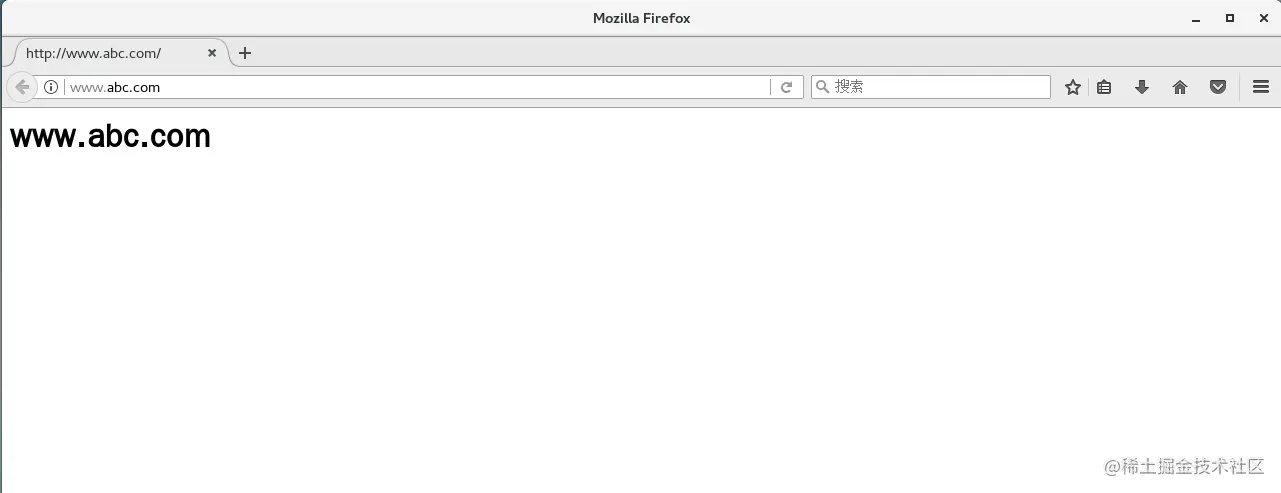The height and width of the screenshot is (493, 1281).
Task: Bookmark this page with the star icon
Action: 1073,87
